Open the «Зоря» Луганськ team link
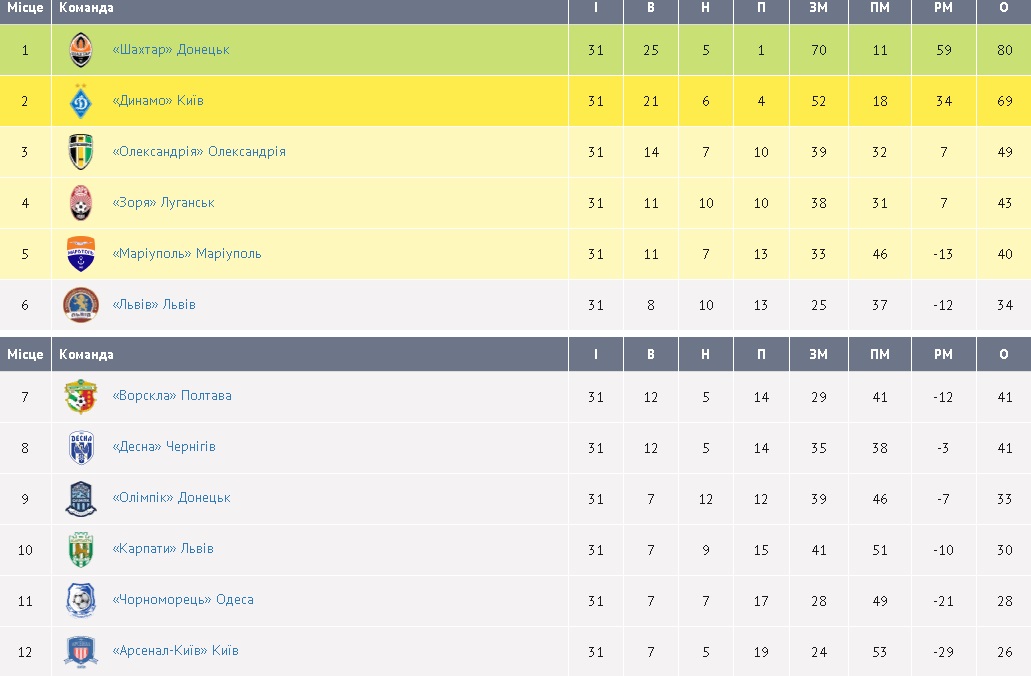Screen dimensions: 1031x676 point(164,203)
